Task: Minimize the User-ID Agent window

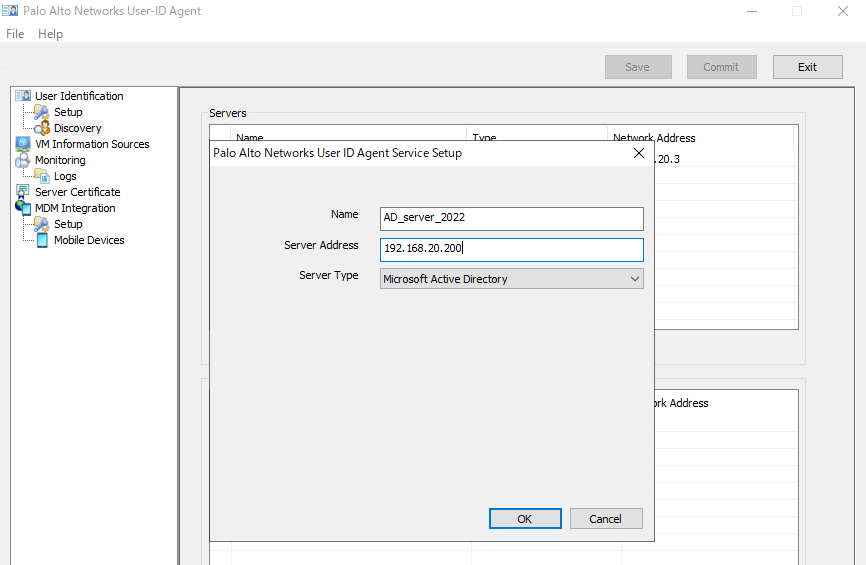Action: pos(752,11)
